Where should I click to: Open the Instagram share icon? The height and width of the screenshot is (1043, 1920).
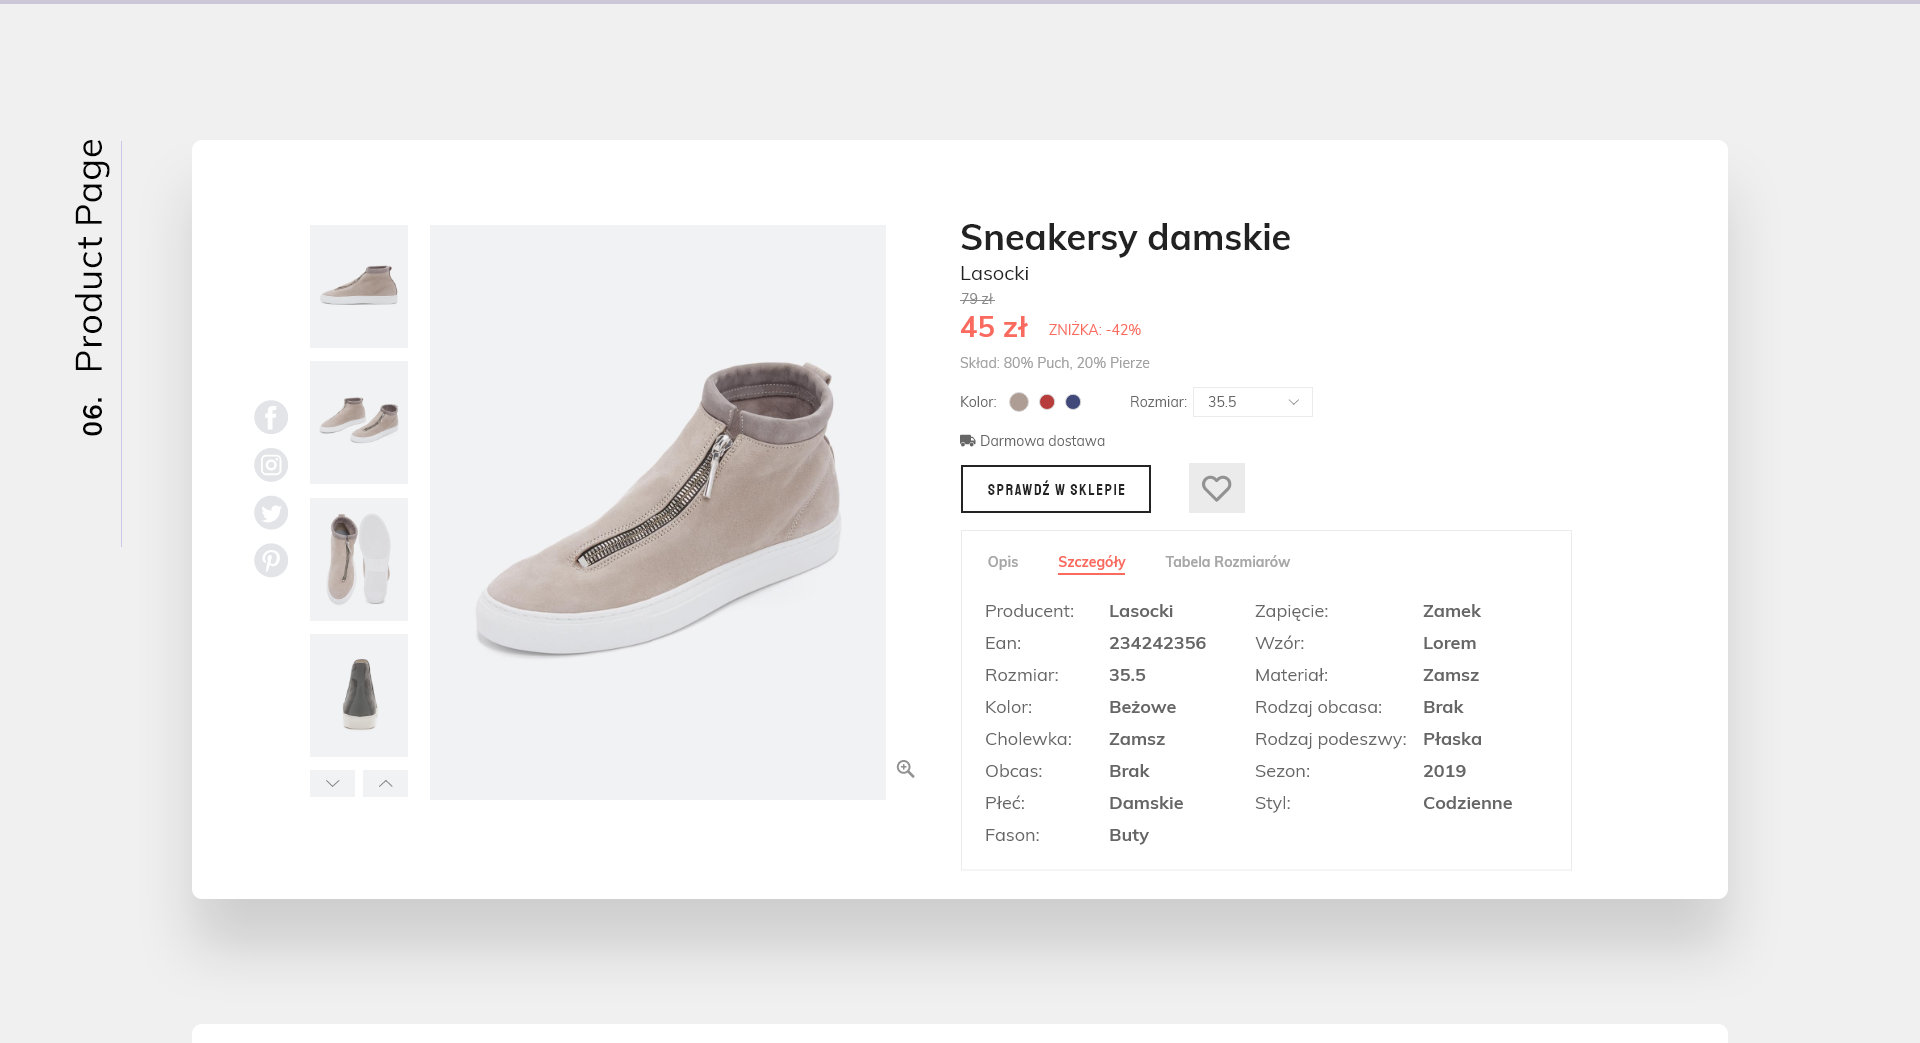pos(271,465)
